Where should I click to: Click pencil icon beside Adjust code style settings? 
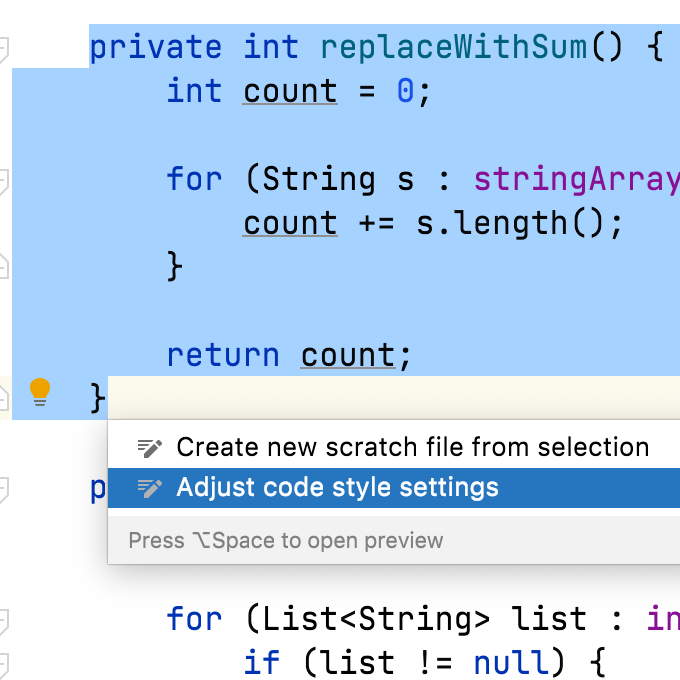(x=150, y=488)
